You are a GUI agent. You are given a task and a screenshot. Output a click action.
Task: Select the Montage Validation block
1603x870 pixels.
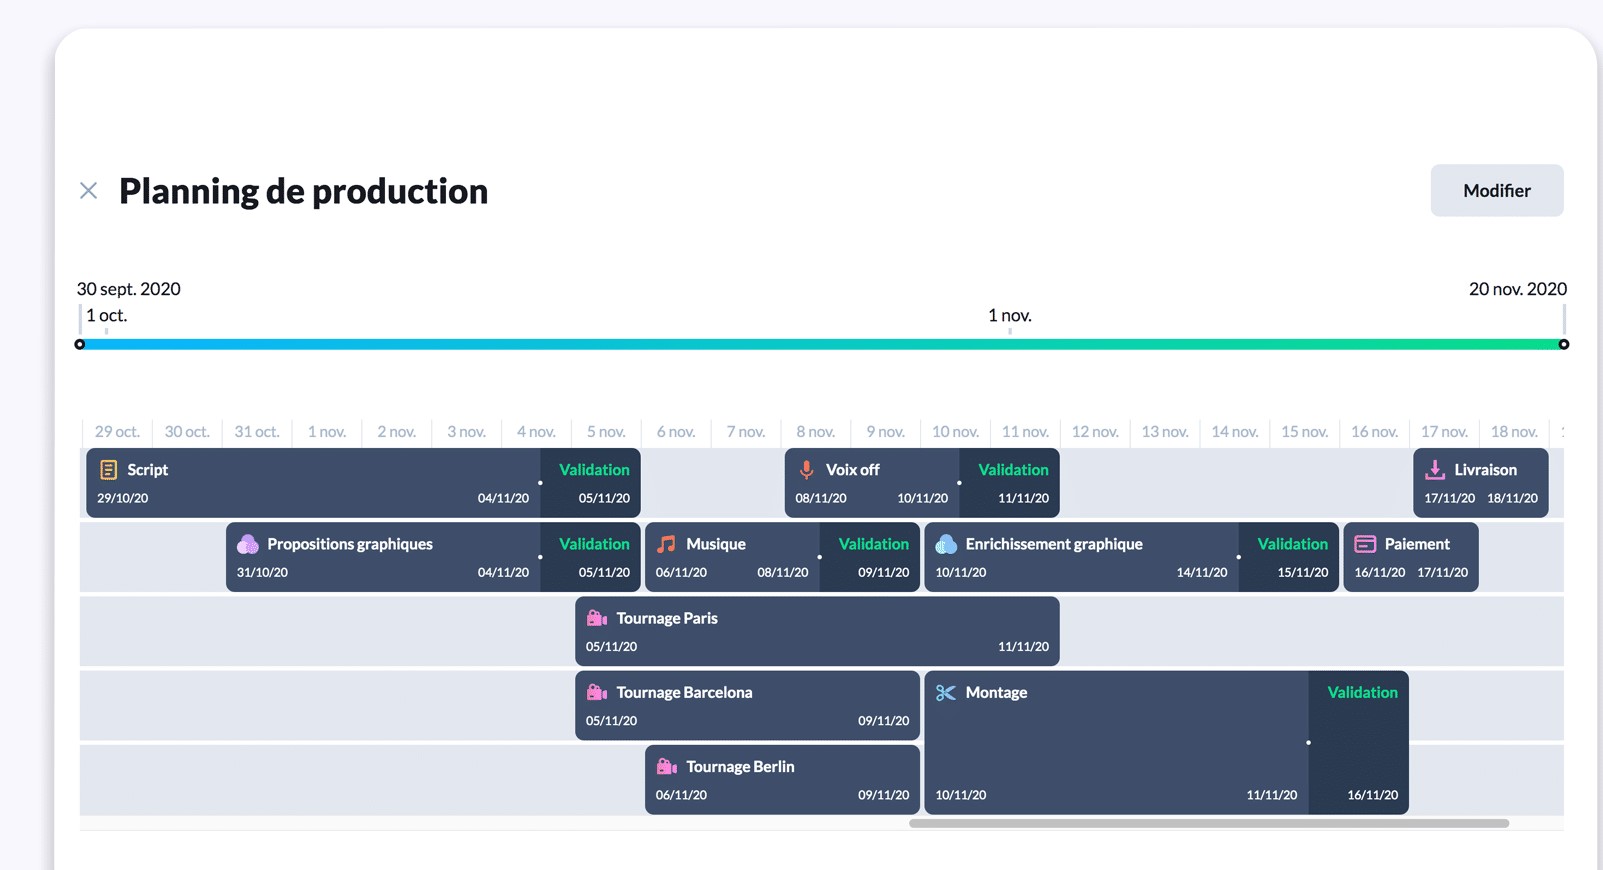1359,742
